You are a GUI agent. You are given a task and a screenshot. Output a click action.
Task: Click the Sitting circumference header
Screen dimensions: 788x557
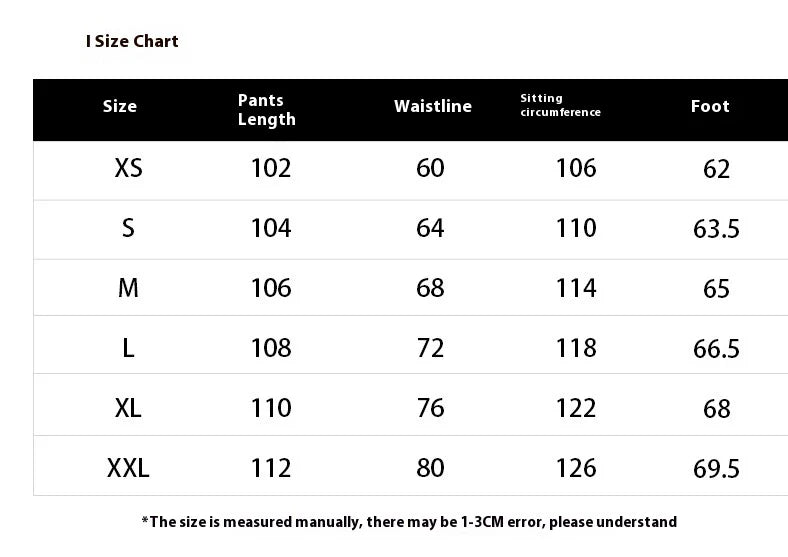pyautogui.click(x=560, y=105)
